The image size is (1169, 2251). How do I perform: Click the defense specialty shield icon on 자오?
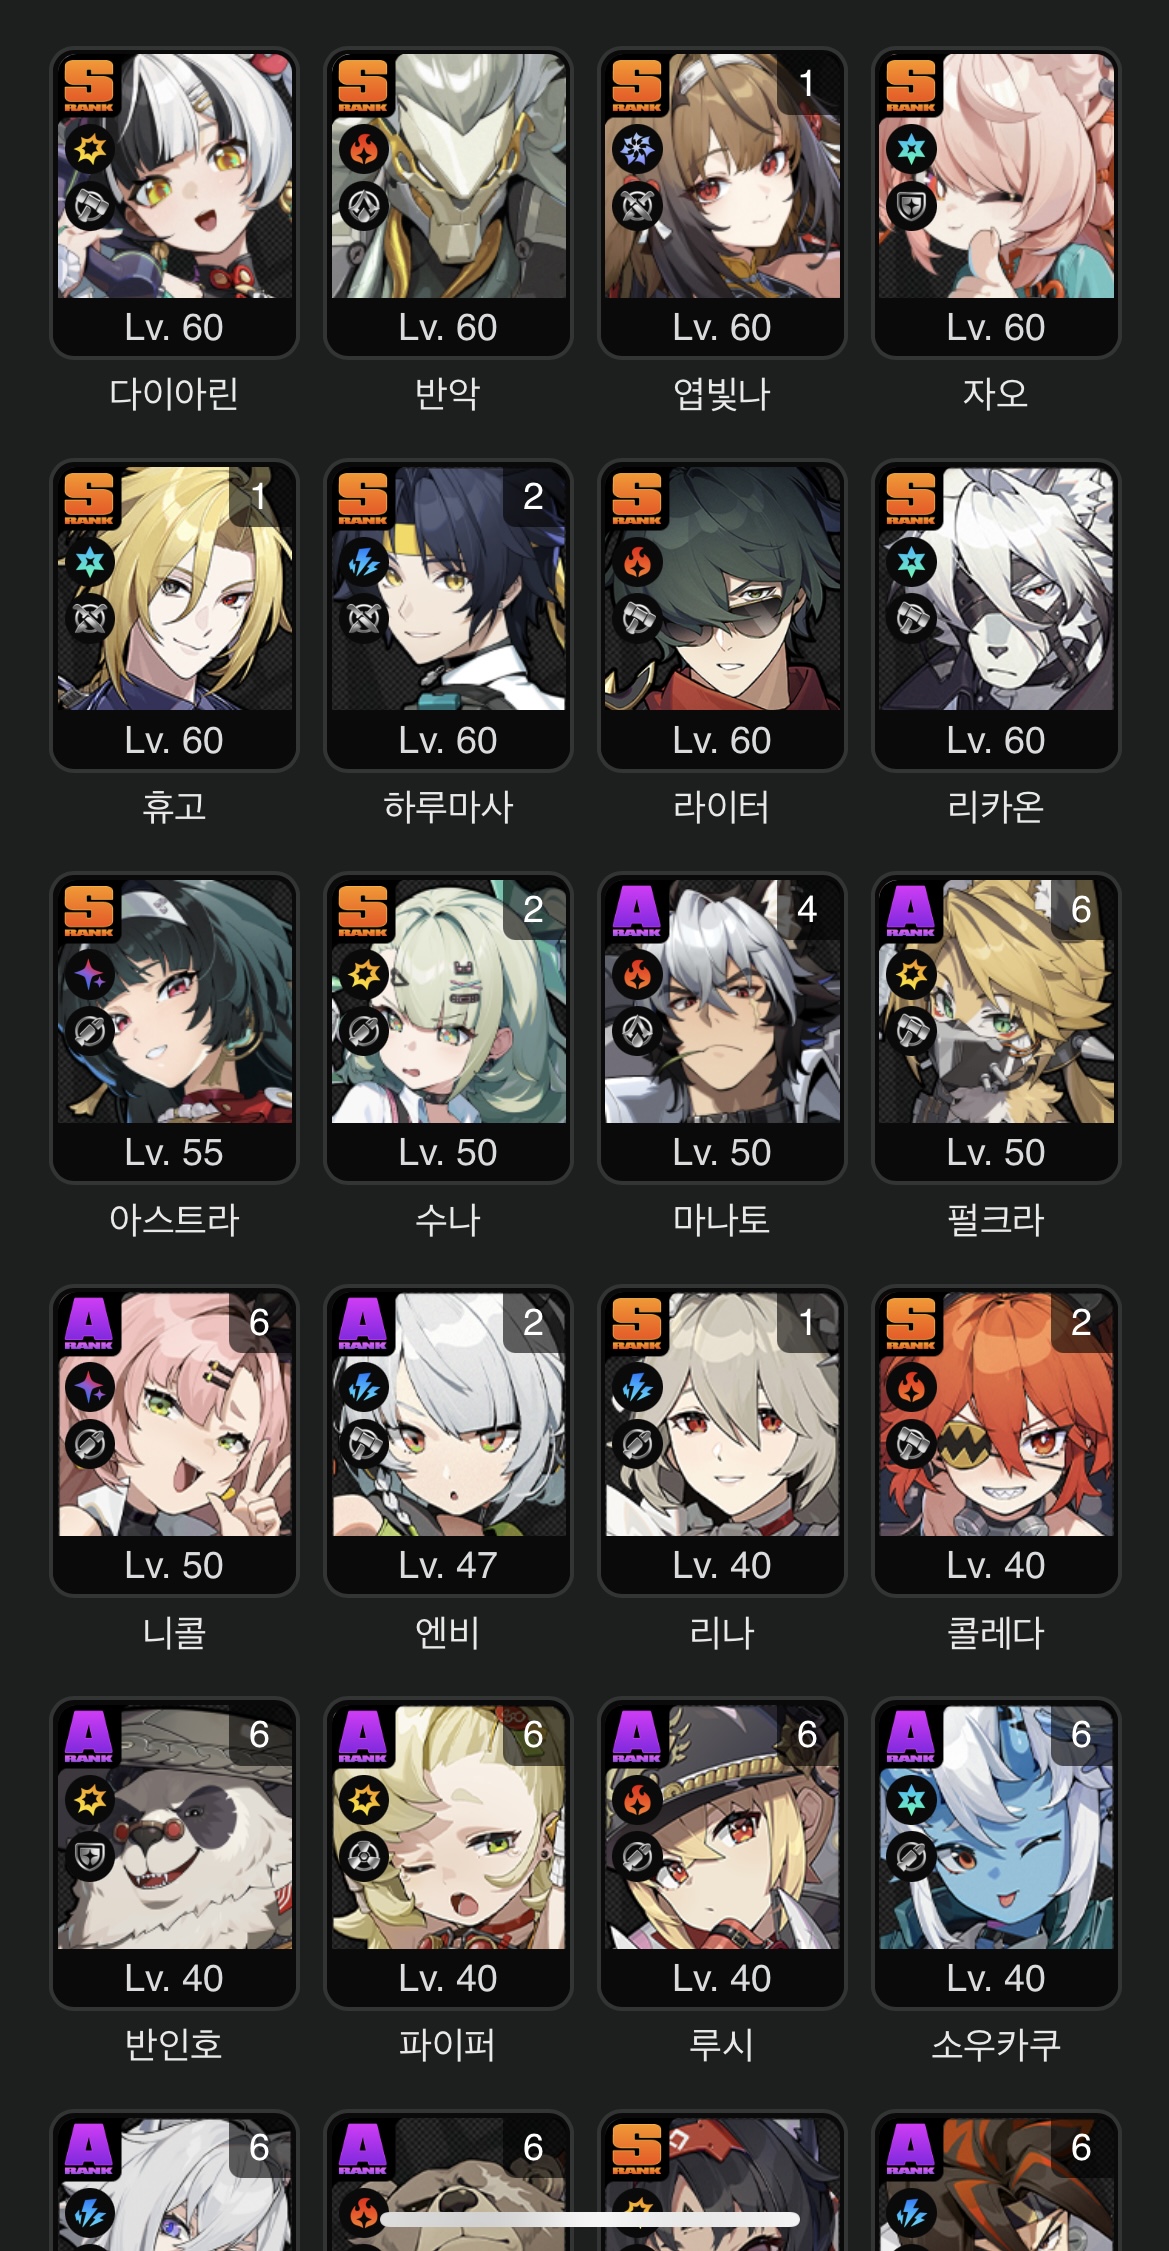911,207
